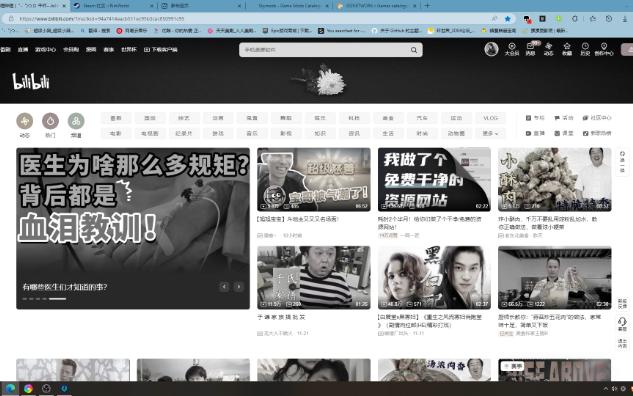Screen dimensions: 633x396
Task: Select the 鬼畜 channel button
Action: (x=252, y=118)
